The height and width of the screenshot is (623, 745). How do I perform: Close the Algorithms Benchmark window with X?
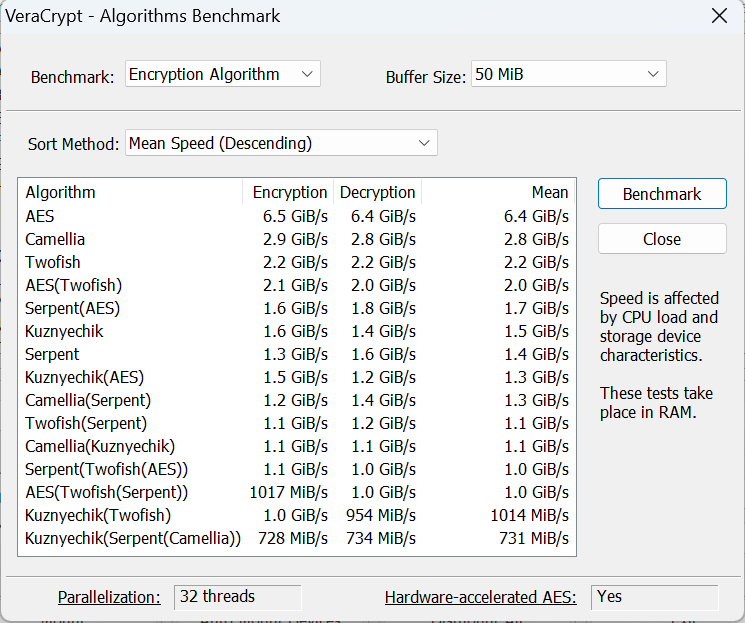point(718,16)
